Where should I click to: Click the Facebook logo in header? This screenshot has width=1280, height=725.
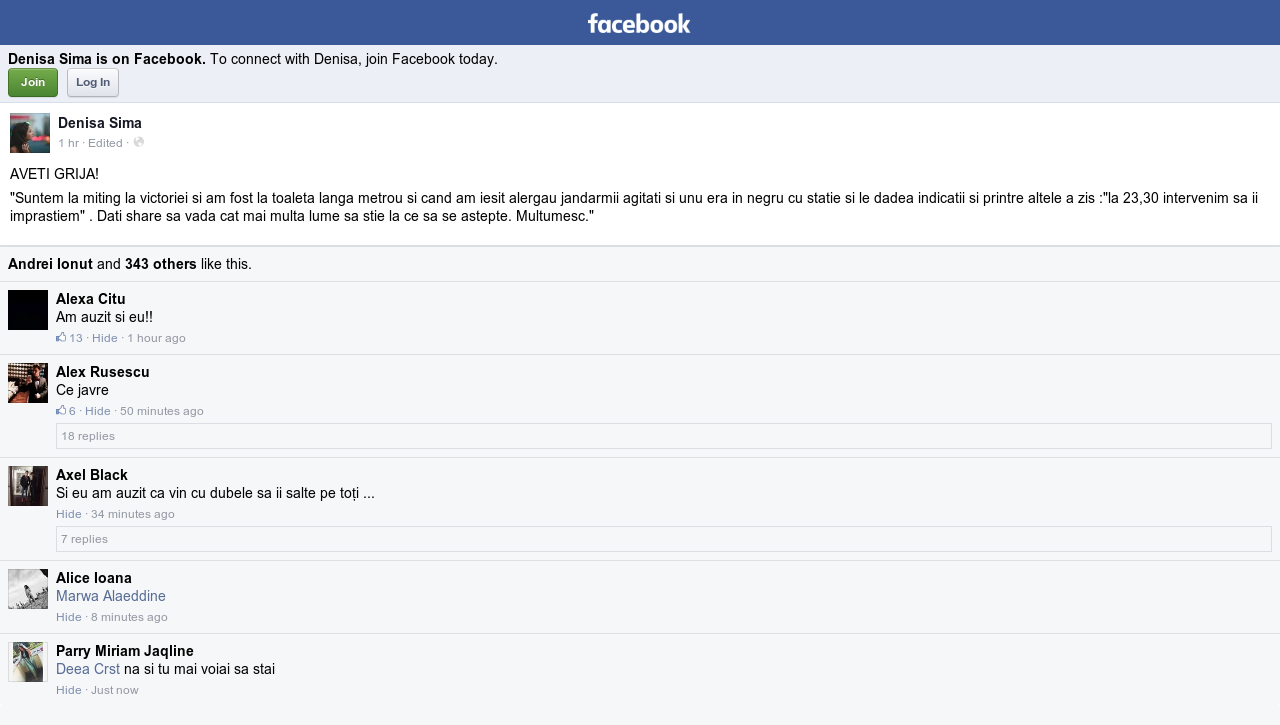[639, 23]
